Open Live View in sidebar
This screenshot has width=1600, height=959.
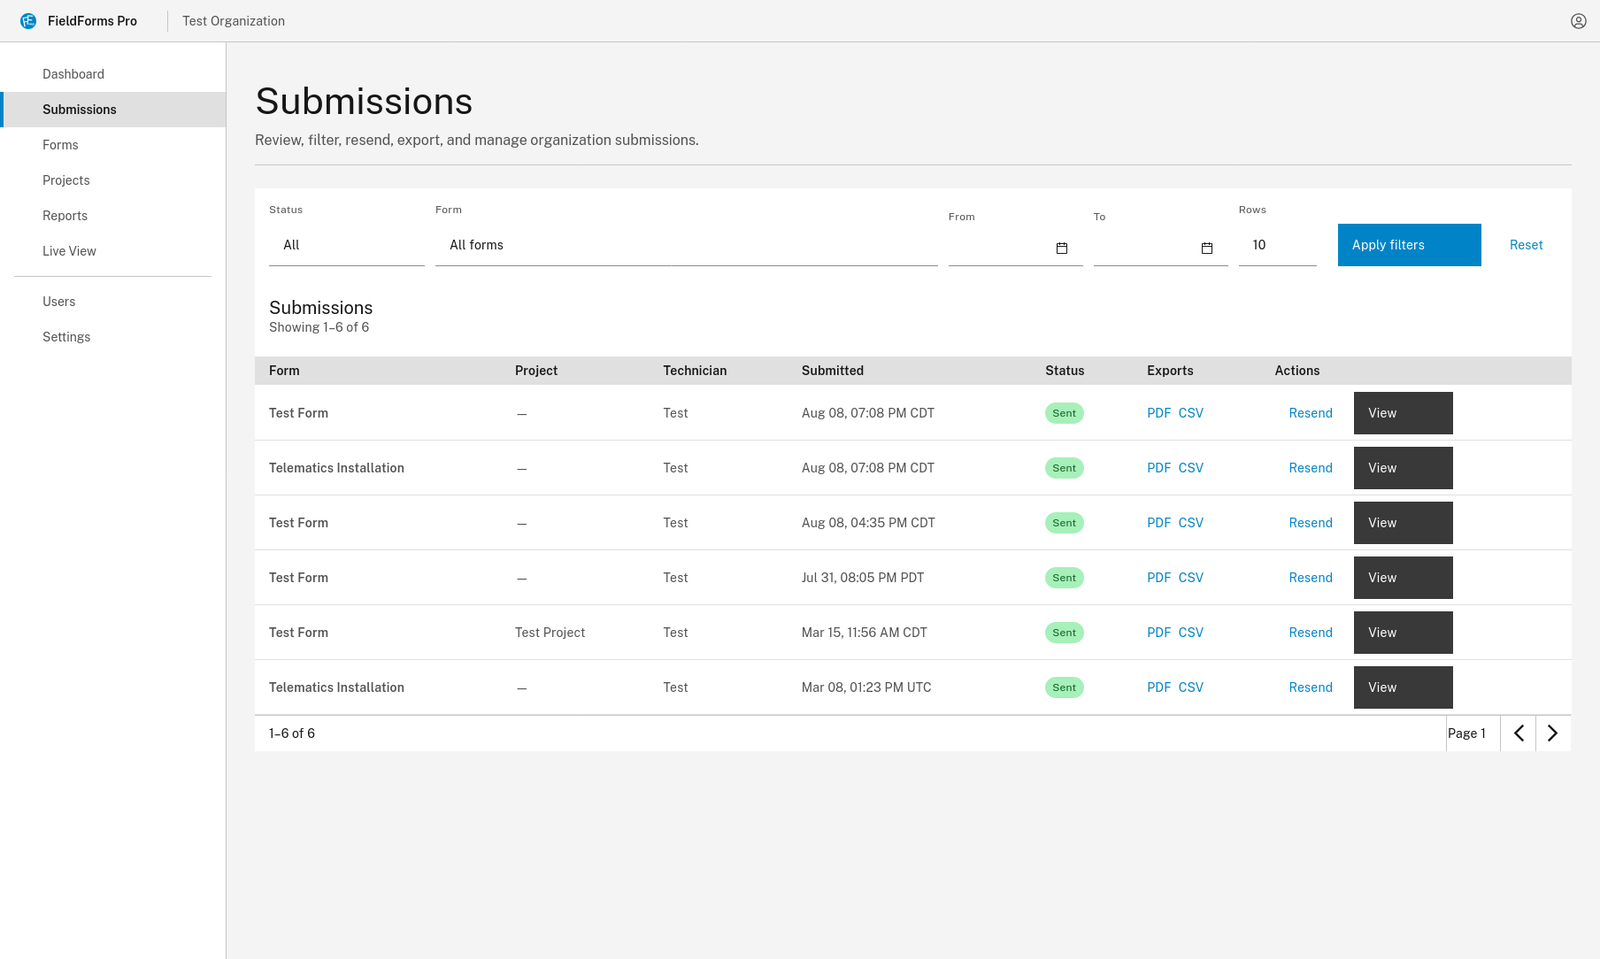[113, 251]
